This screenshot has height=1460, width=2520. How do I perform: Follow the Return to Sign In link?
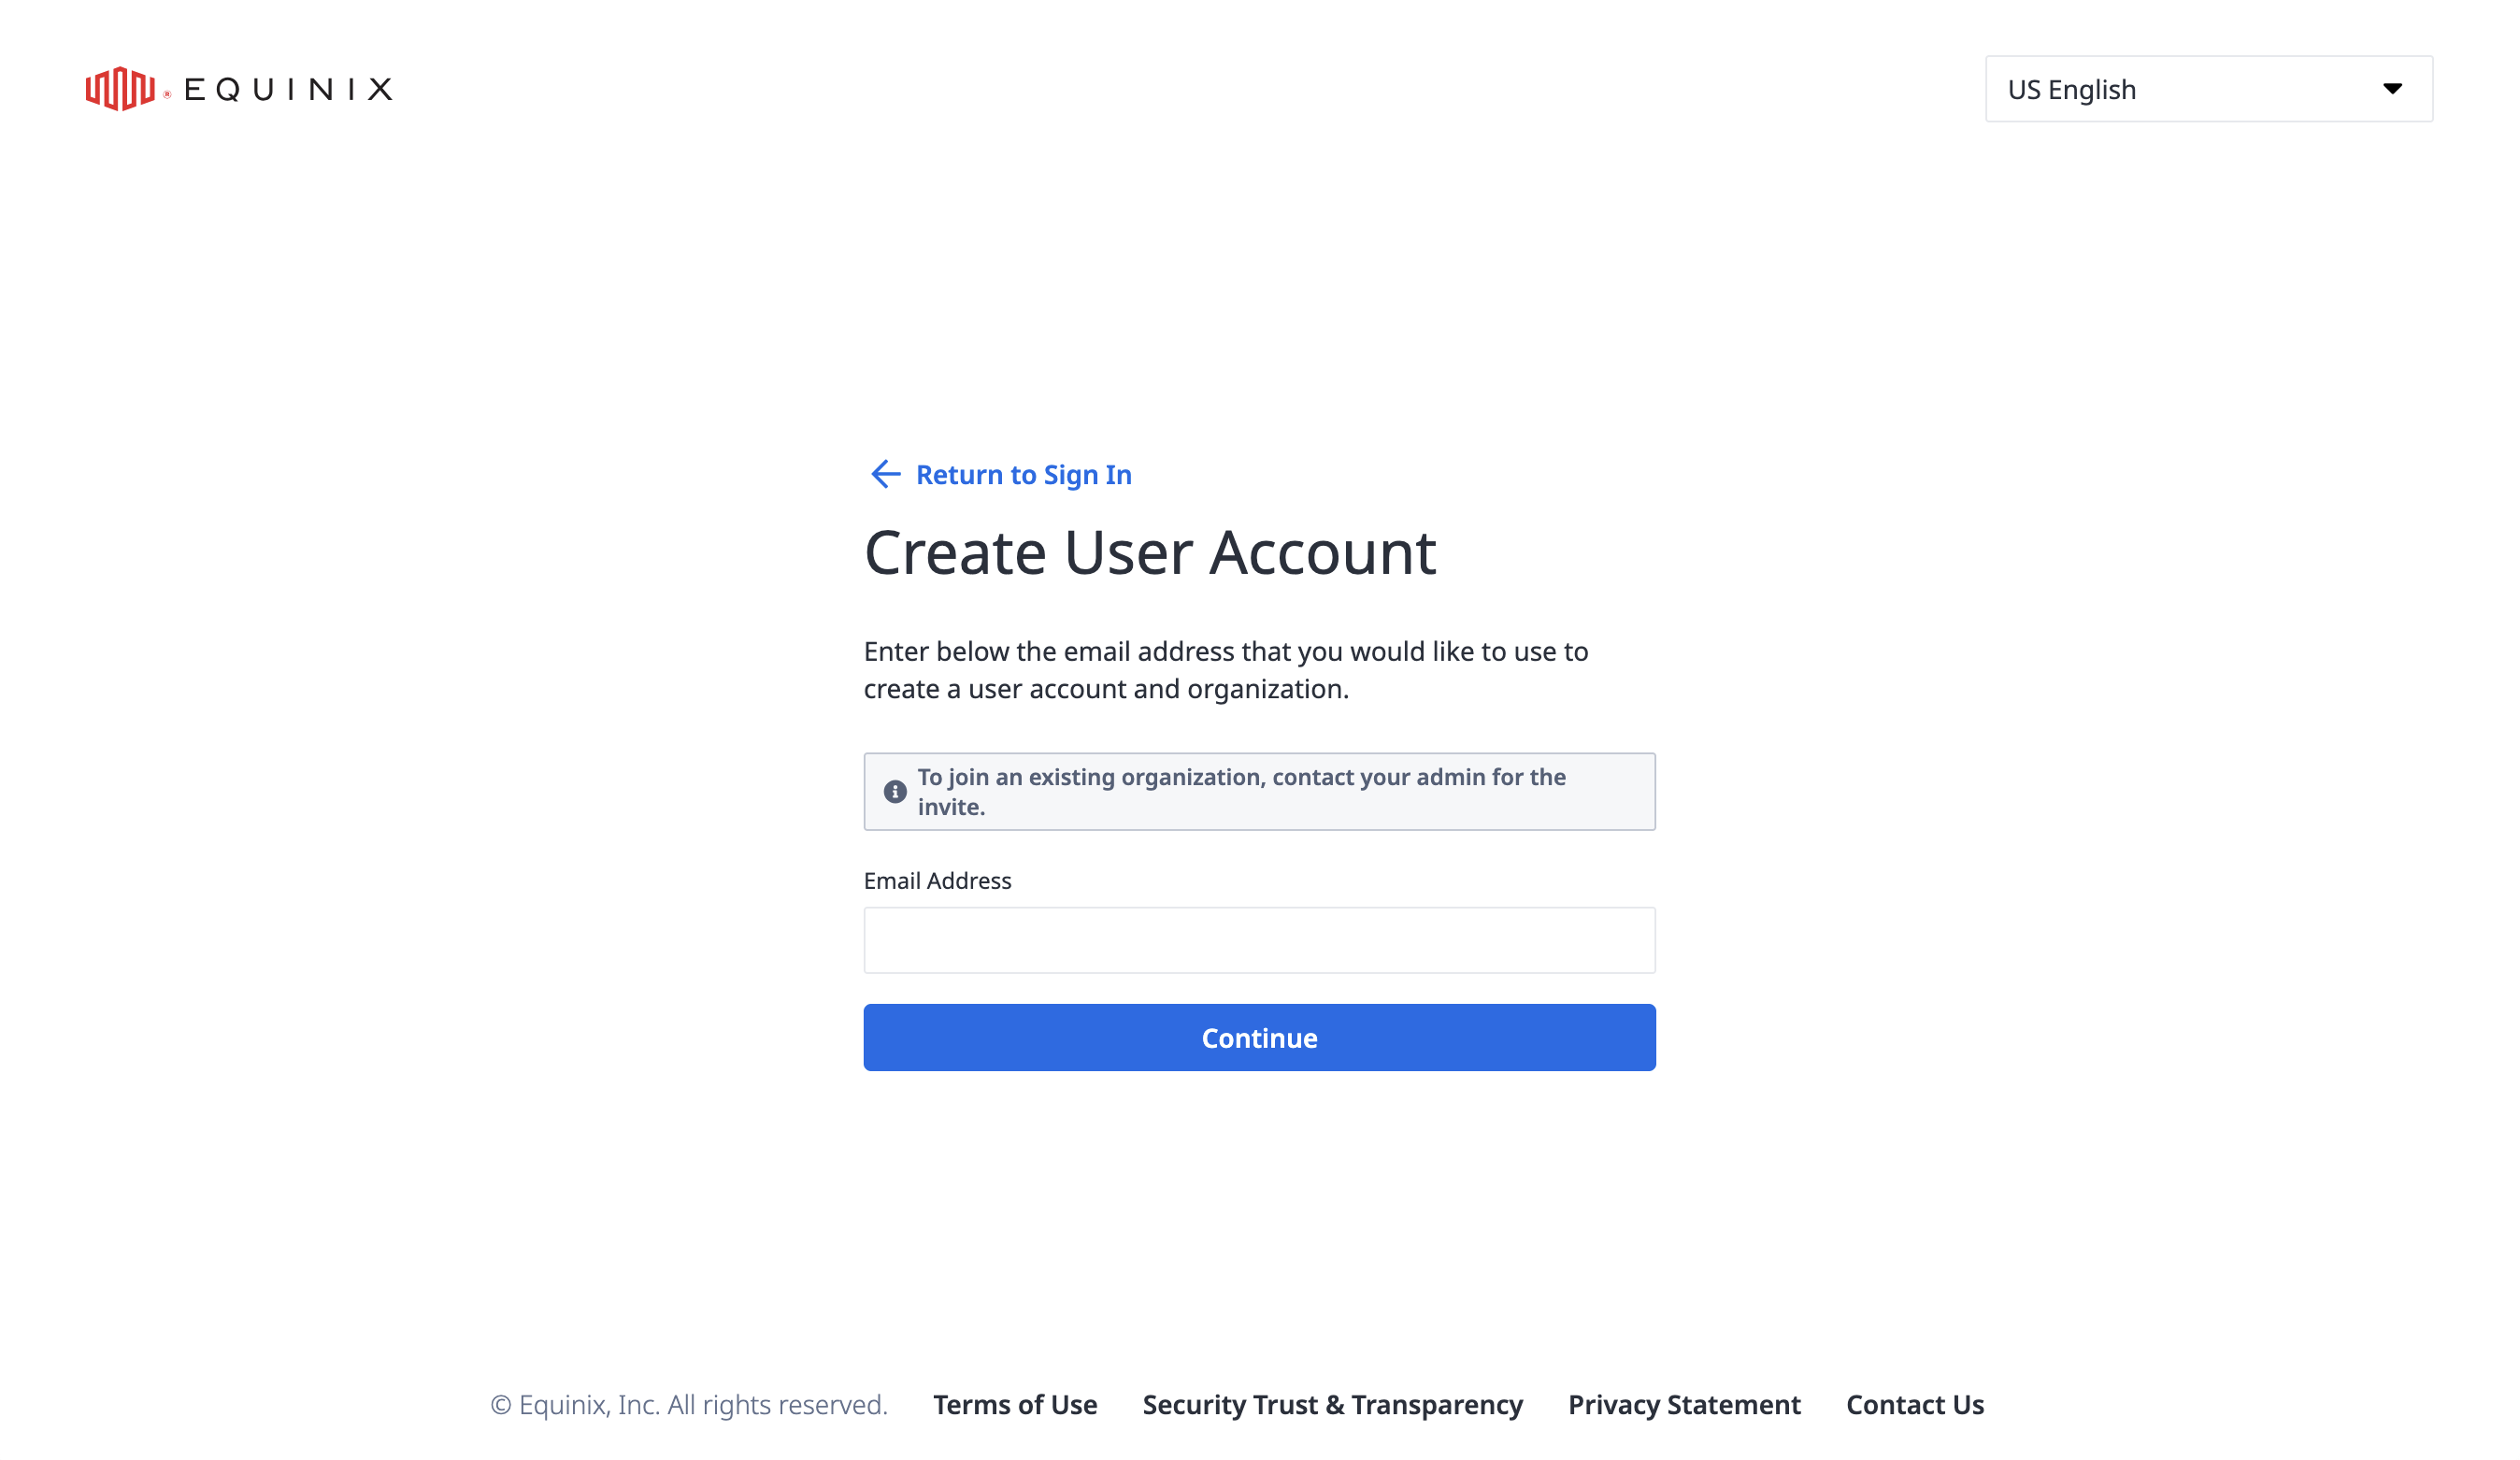(x=1023, y=475)
